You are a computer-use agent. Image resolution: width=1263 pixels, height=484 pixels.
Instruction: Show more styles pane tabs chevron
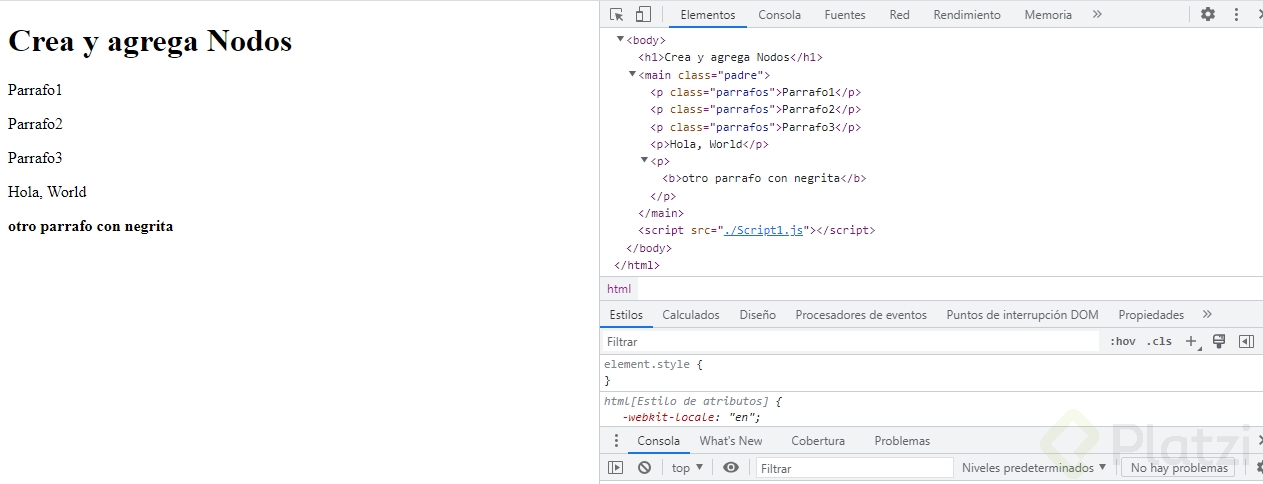1207,314
